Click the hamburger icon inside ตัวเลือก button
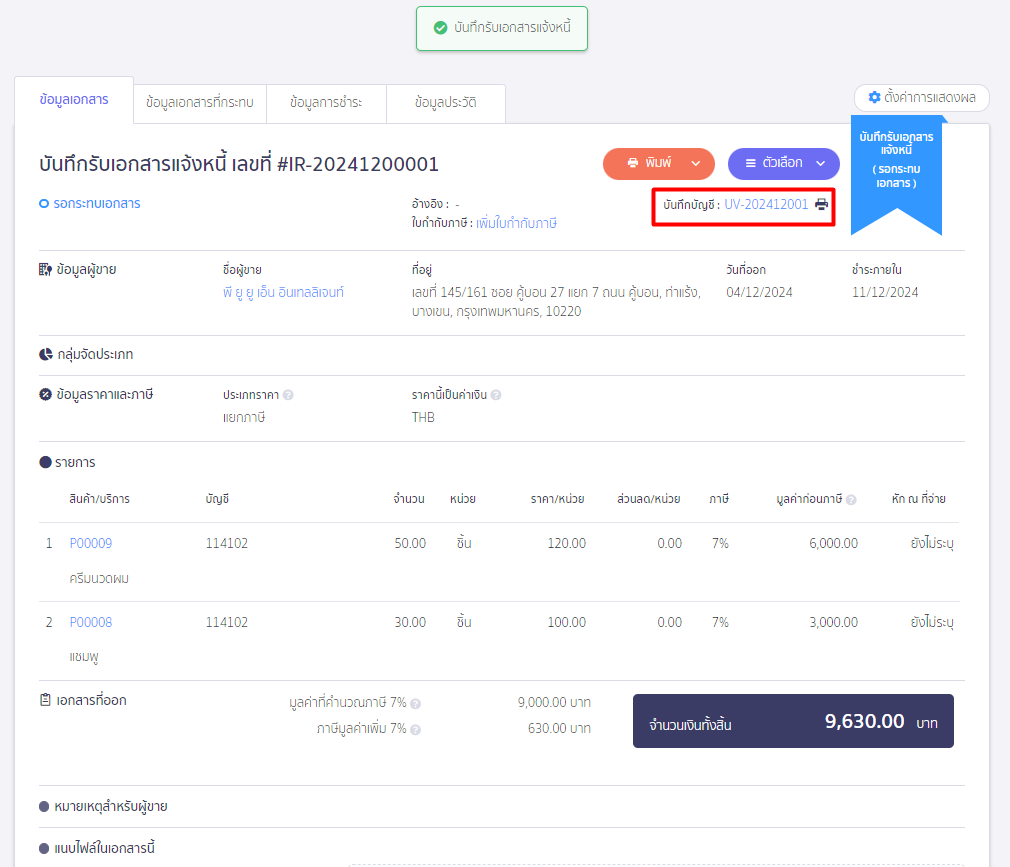Screen dimensions: 1010x867 [749, 163]
